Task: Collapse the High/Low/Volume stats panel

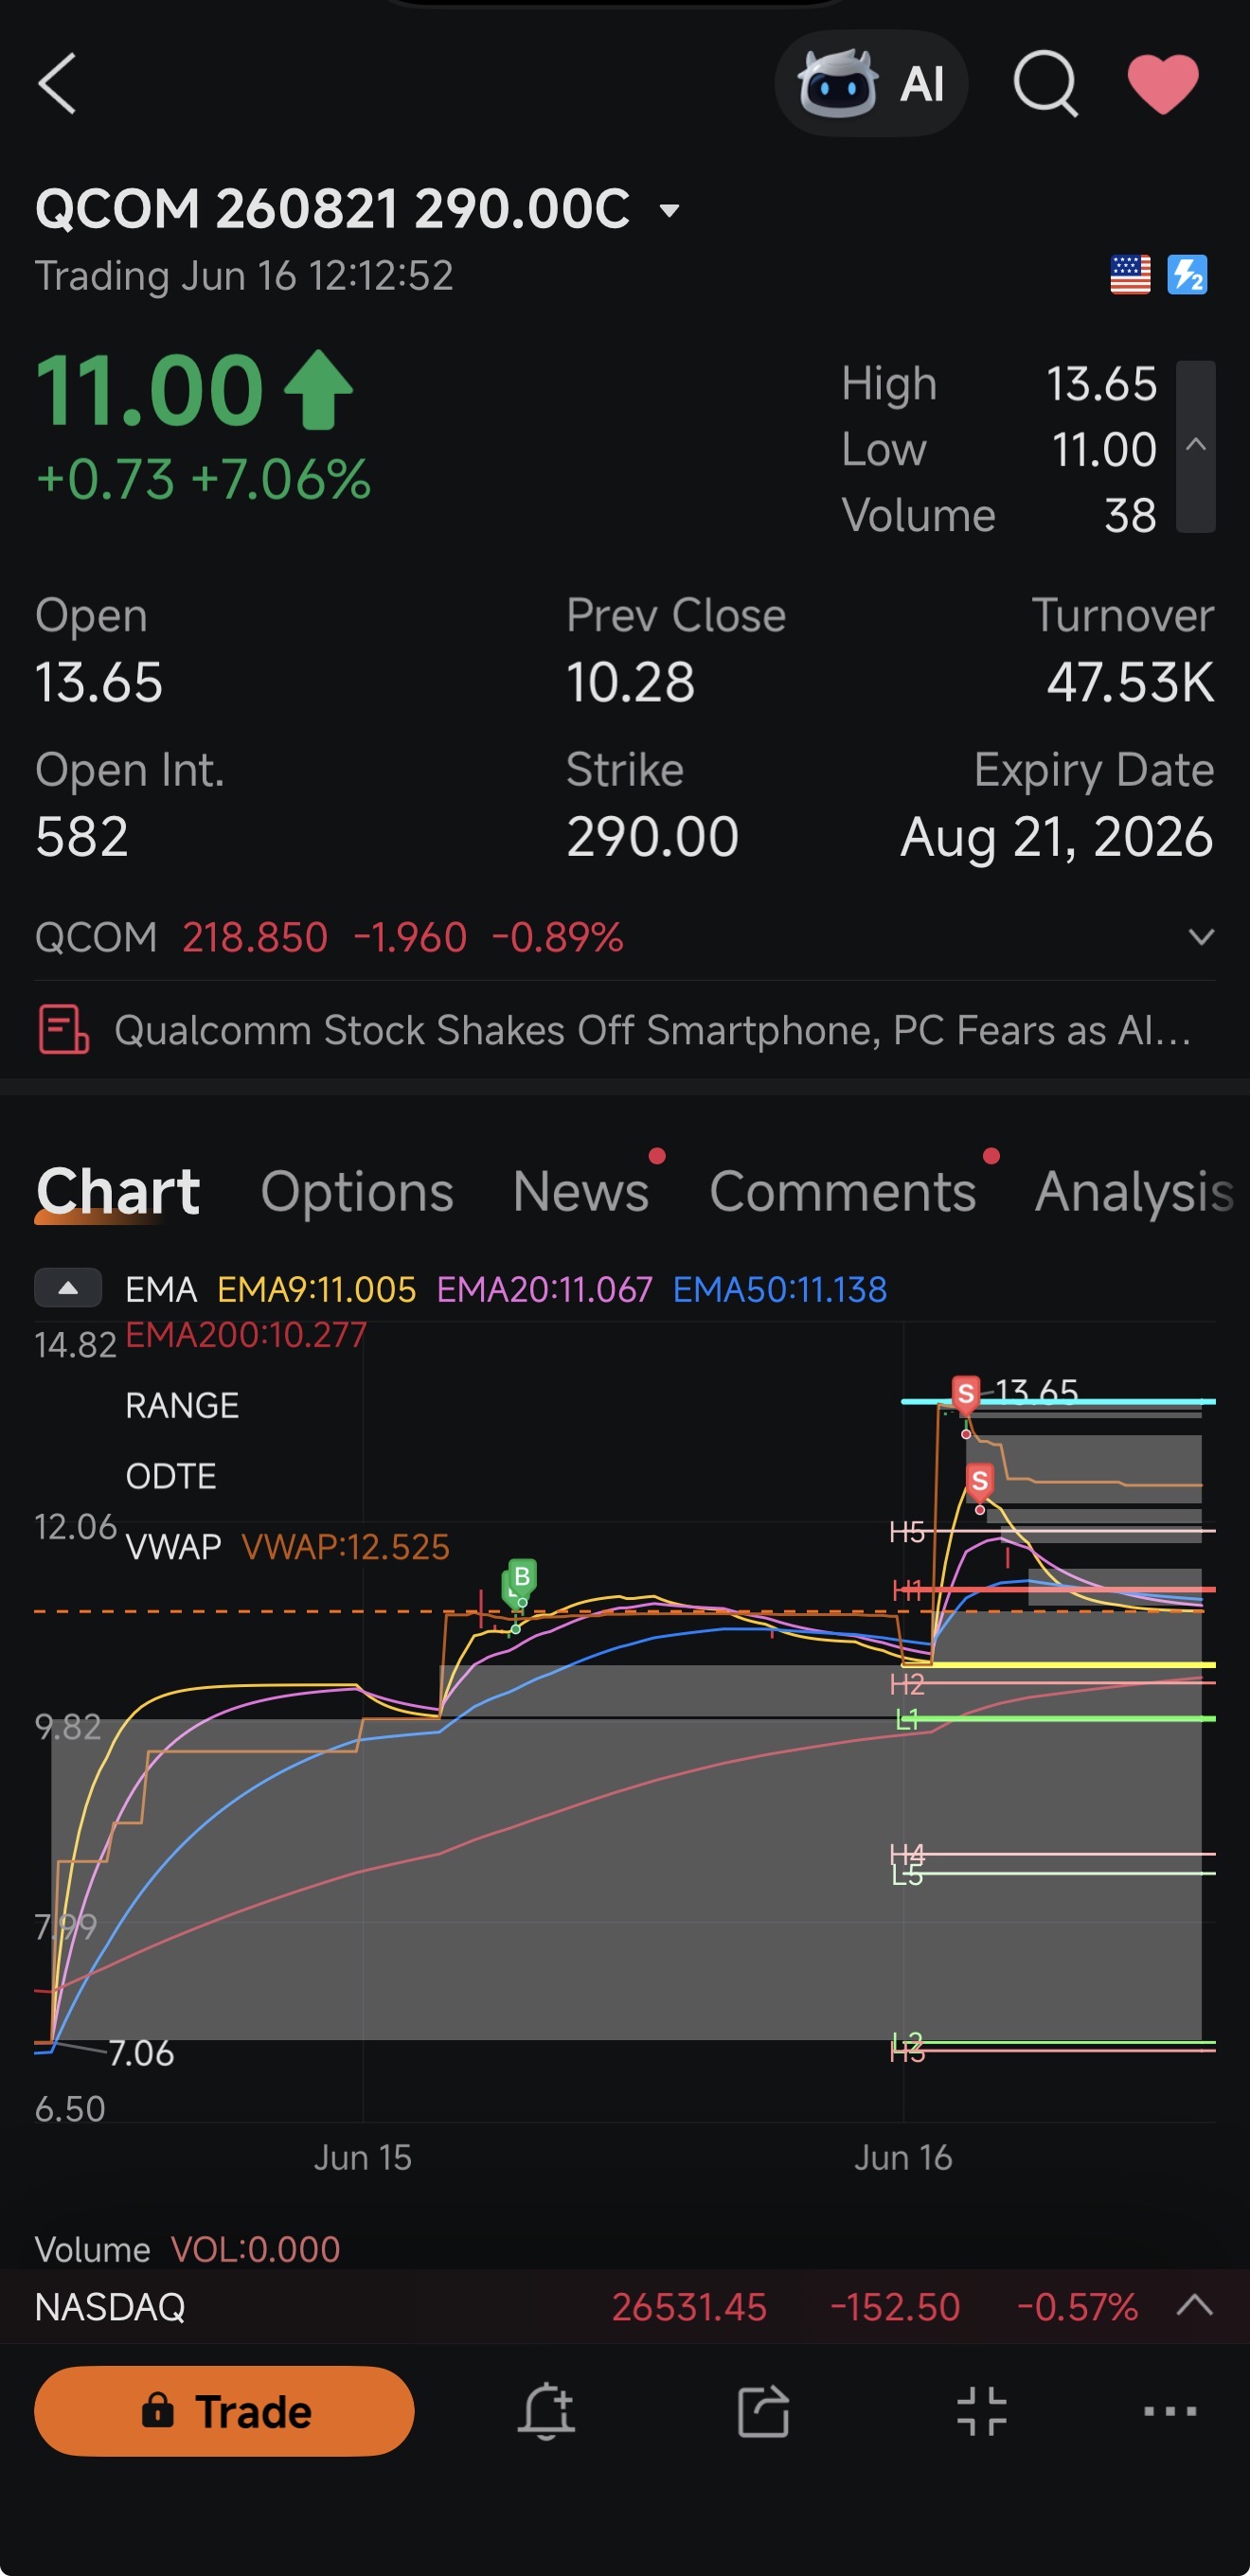Action: 1195,446
